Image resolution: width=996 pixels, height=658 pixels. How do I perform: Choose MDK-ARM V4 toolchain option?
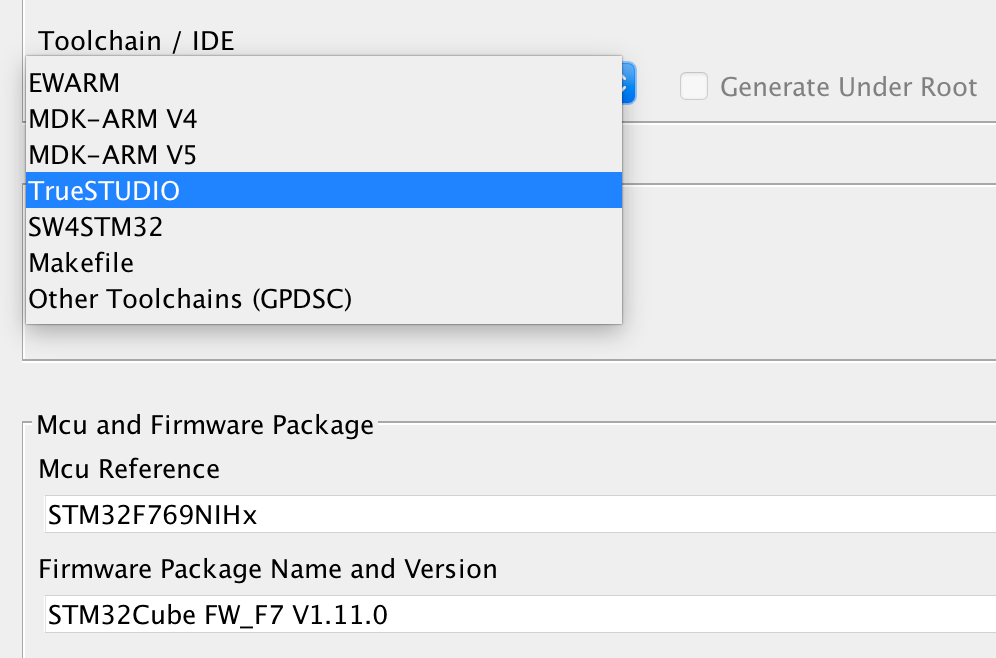pyautogui.click(x=324, y=119)
